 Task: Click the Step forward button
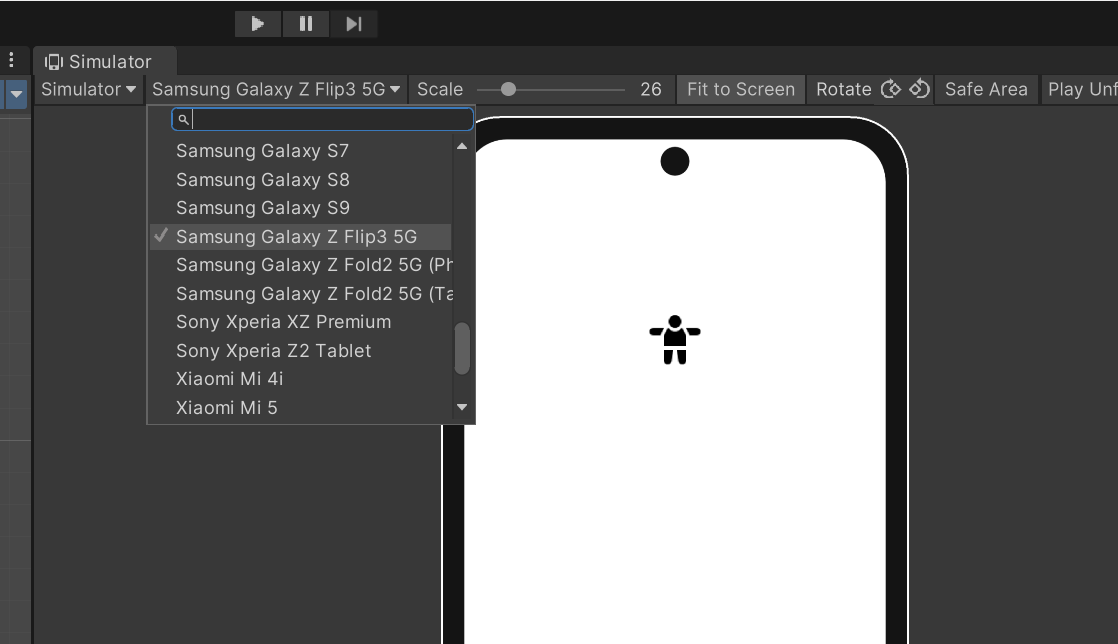(x=354, y=24)
